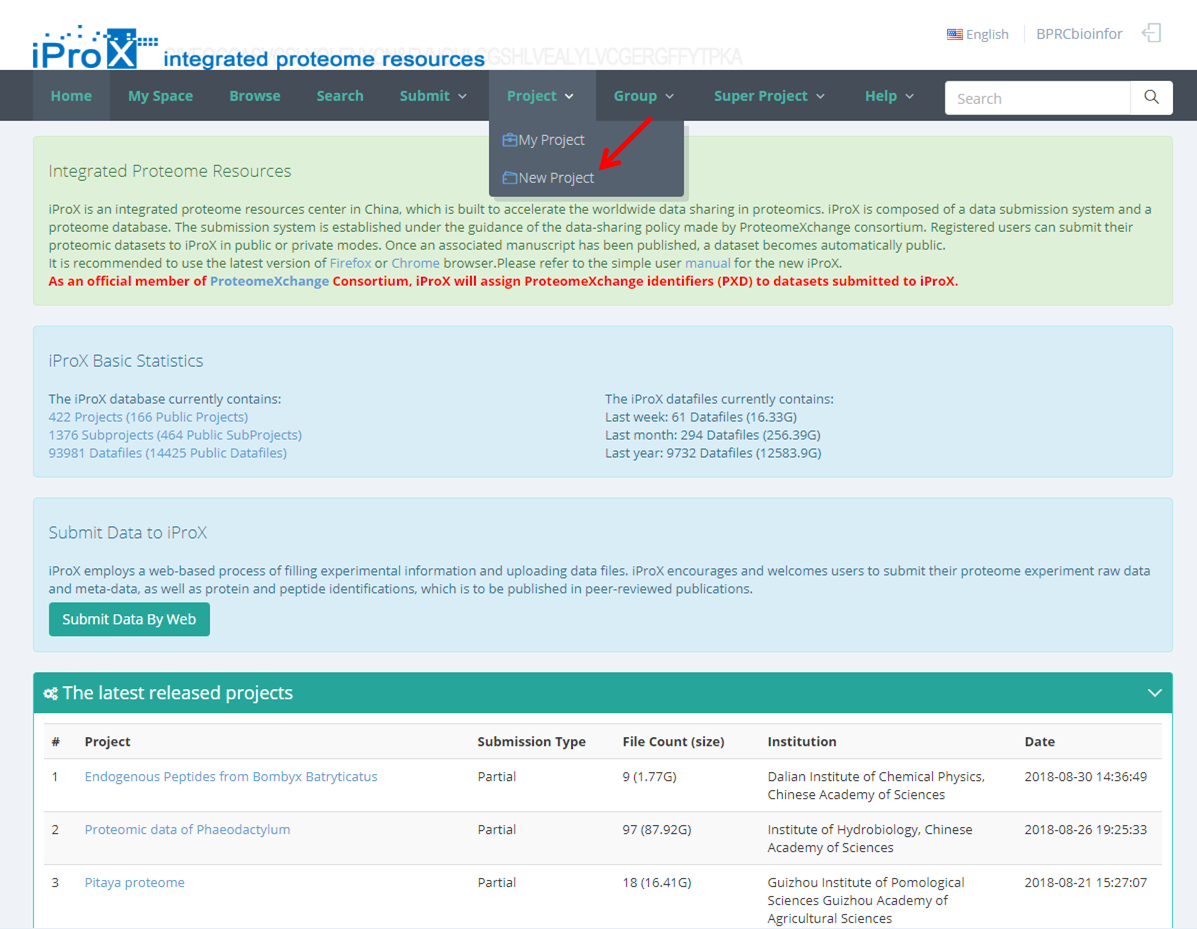The height and width of the screenshot is (929, 1197).
Task: Select date 2018-08-30 14:36:49
Action: (1086, 776)
